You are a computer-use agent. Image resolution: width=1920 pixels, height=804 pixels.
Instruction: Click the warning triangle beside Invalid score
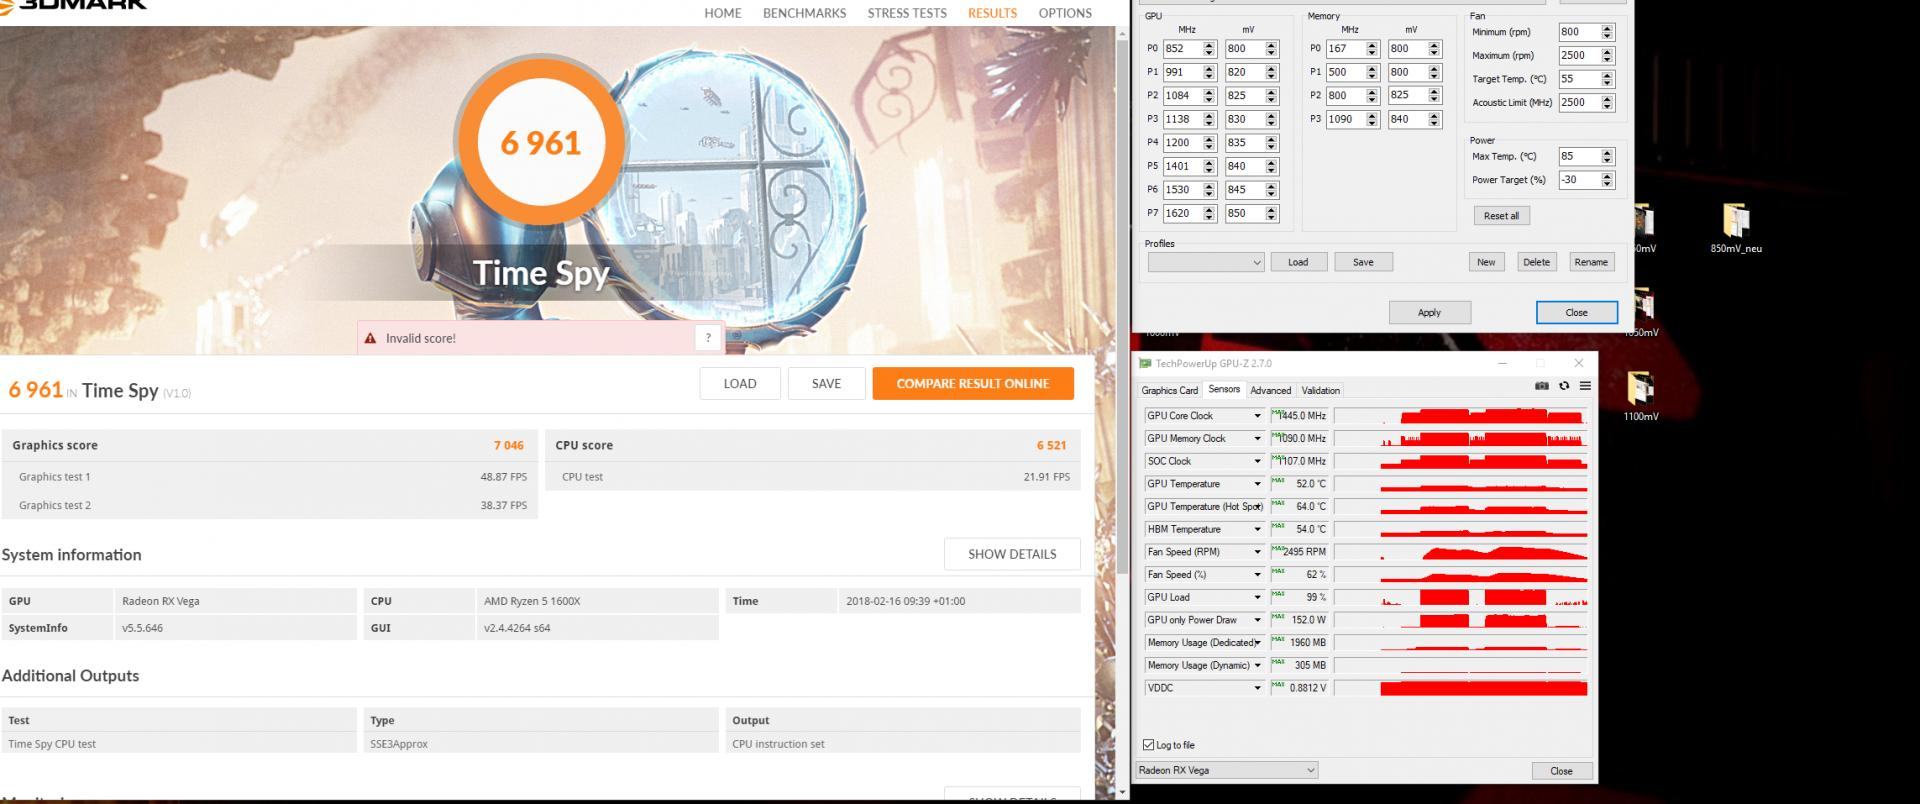[370, 338]
